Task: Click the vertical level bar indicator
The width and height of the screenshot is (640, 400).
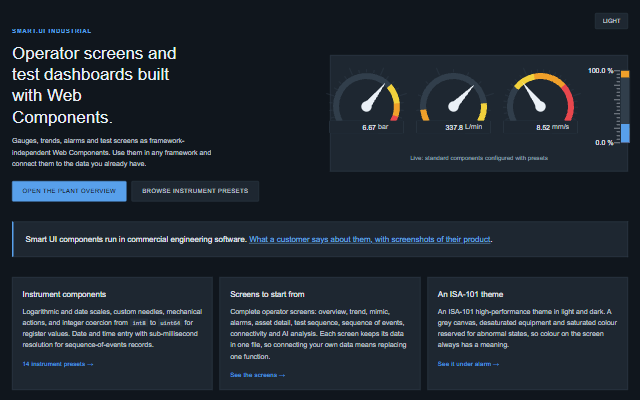Action: [x=625, y=107]
